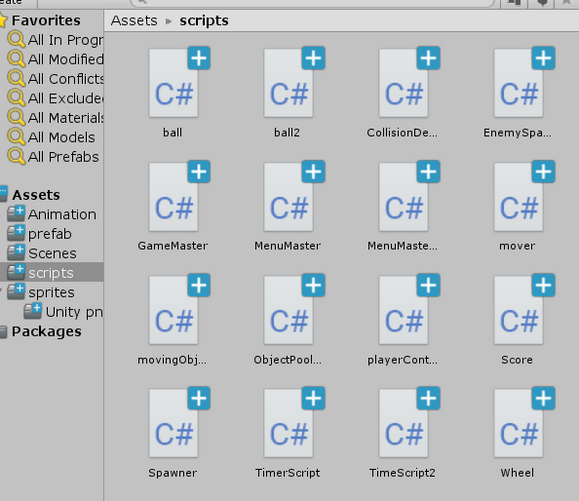Click the Wheel file name label

517,473
